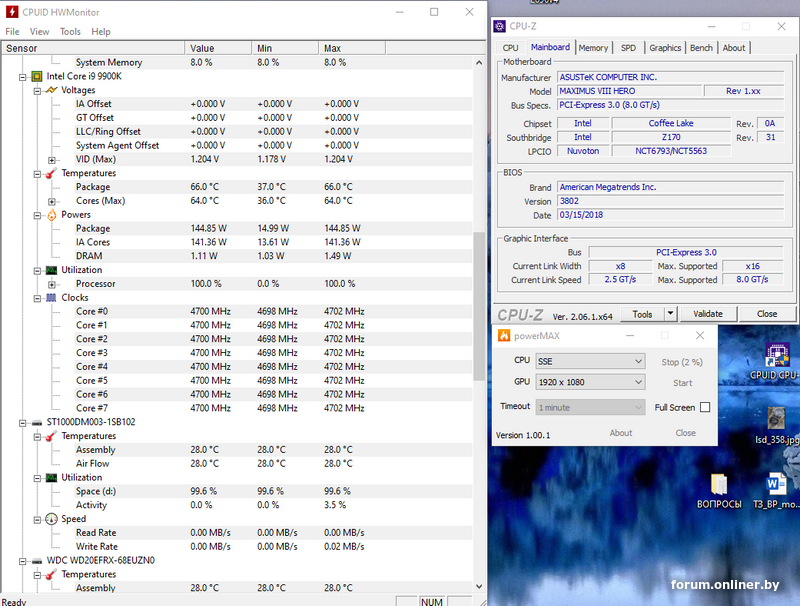Click the ST1000DM003-1SB102 hard drive icon
The image size is (800, 606).
[37, 422]
